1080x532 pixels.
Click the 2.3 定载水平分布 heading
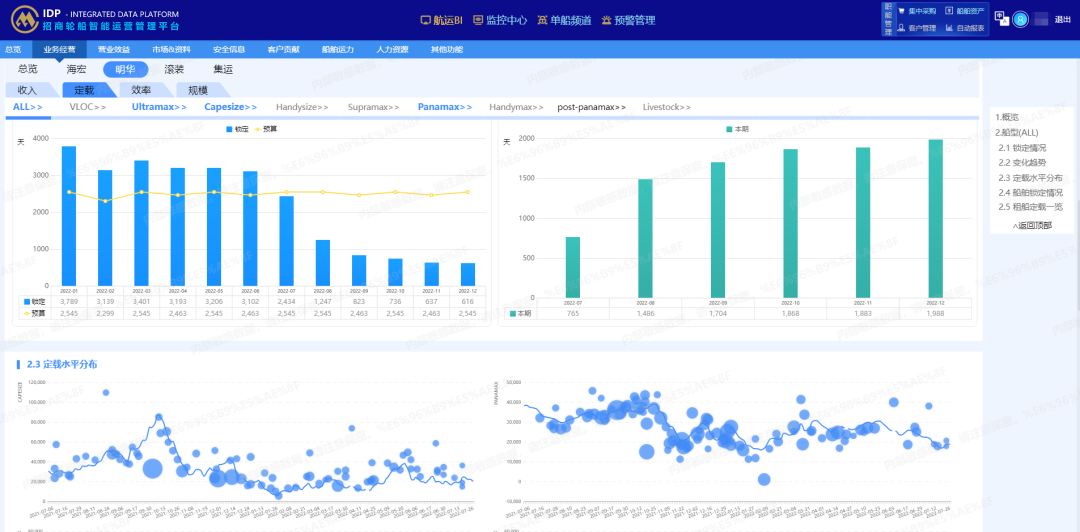[x=61, y=364]
